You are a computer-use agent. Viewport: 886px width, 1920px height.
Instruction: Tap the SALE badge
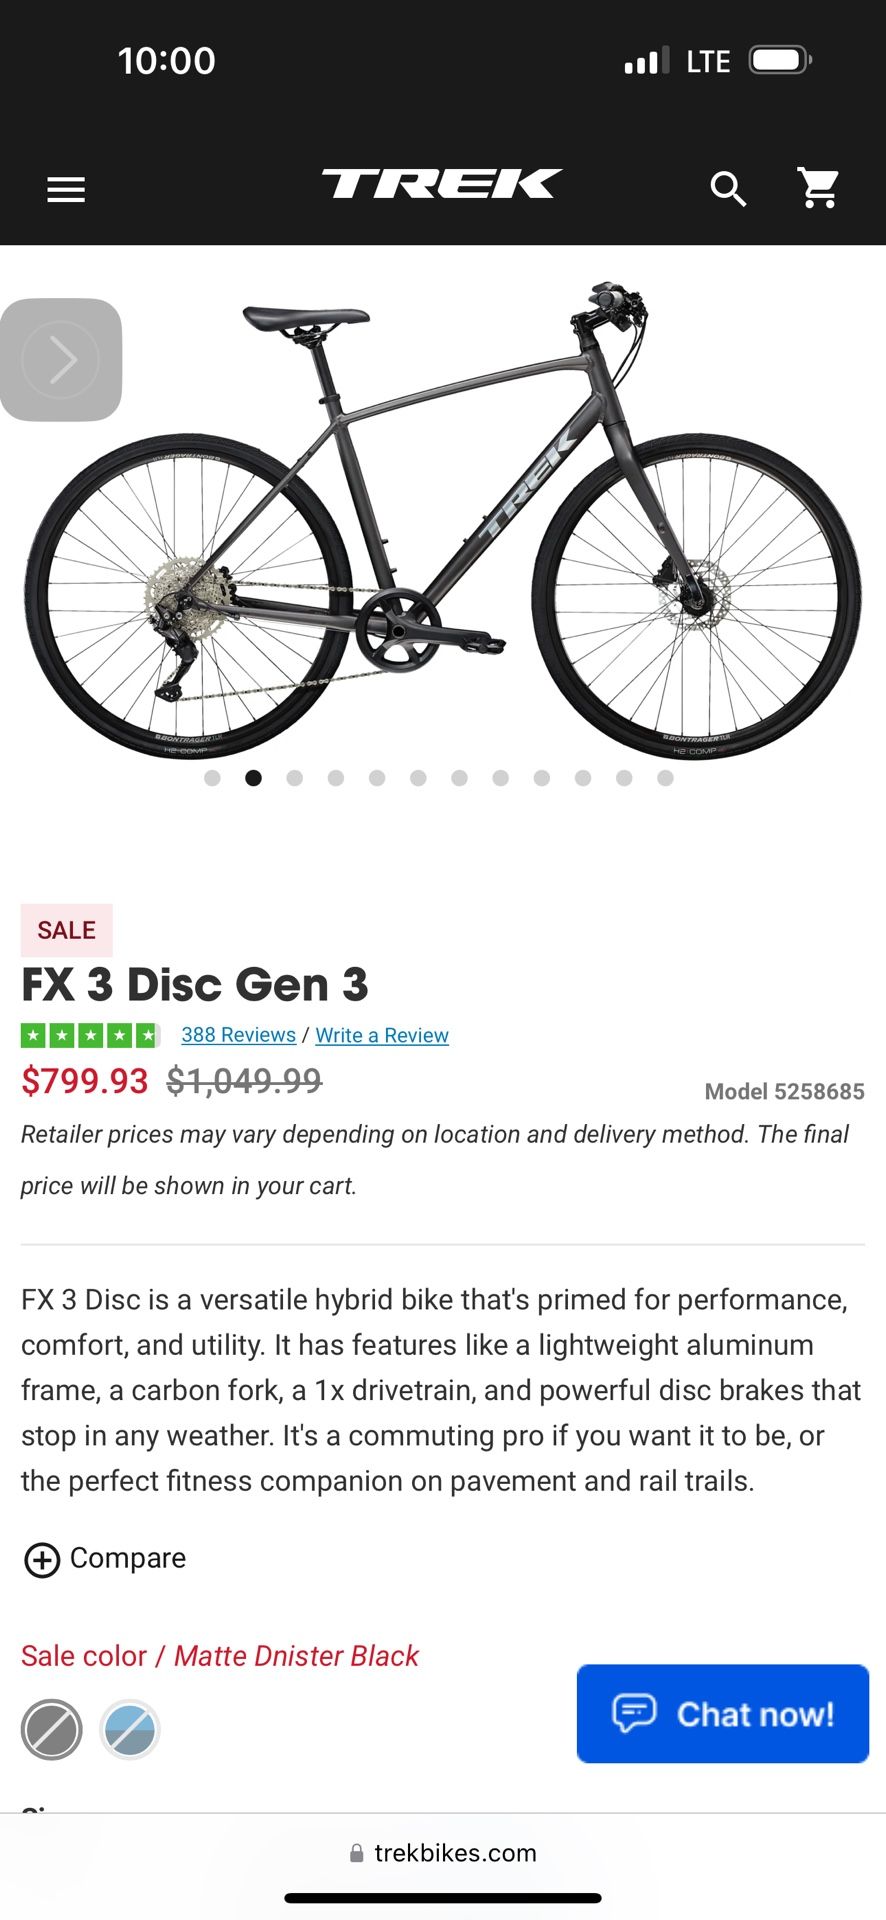(x=67, y=930)
